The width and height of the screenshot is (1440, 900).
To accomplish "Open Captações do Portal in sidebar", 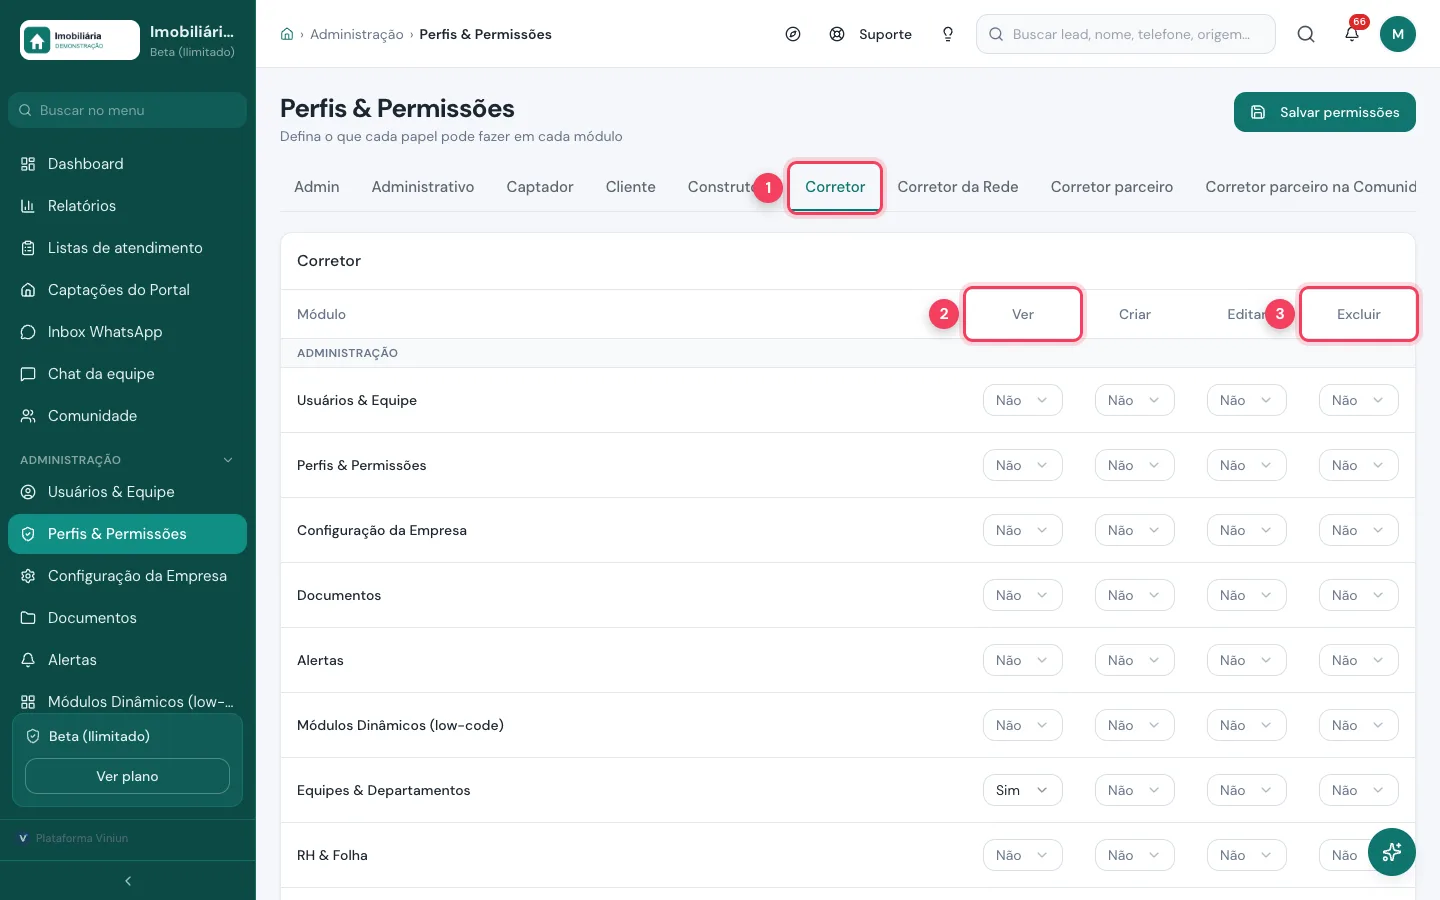I will coord(128,290).
